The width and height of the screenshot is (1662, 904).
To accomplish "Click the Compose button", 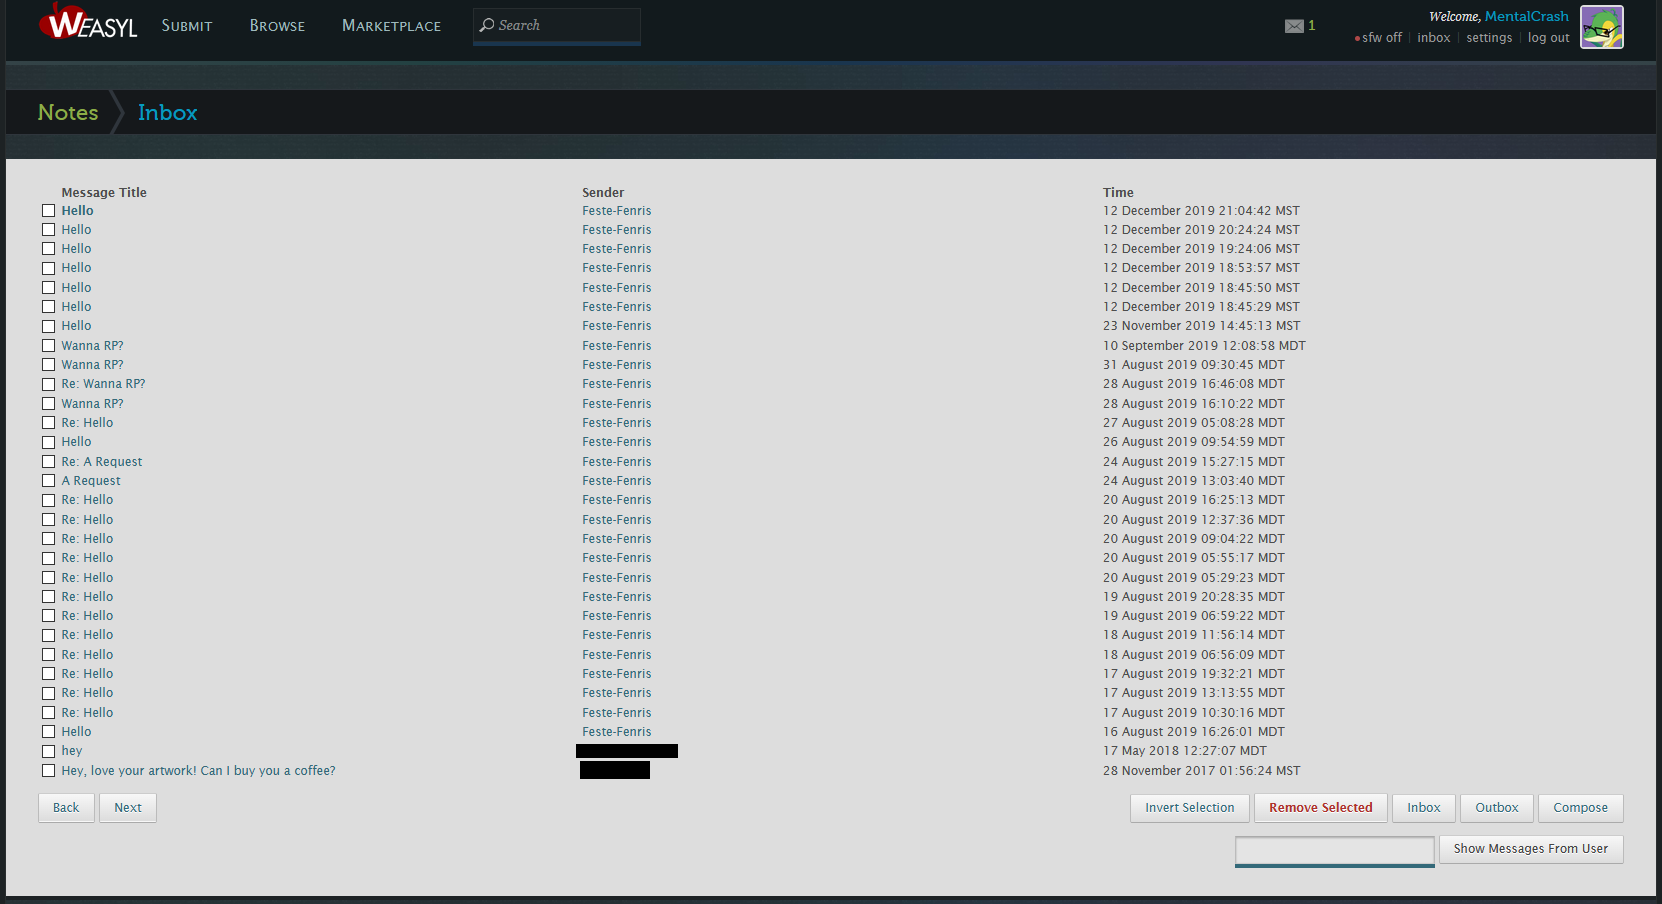I will tap(1580, 808).
